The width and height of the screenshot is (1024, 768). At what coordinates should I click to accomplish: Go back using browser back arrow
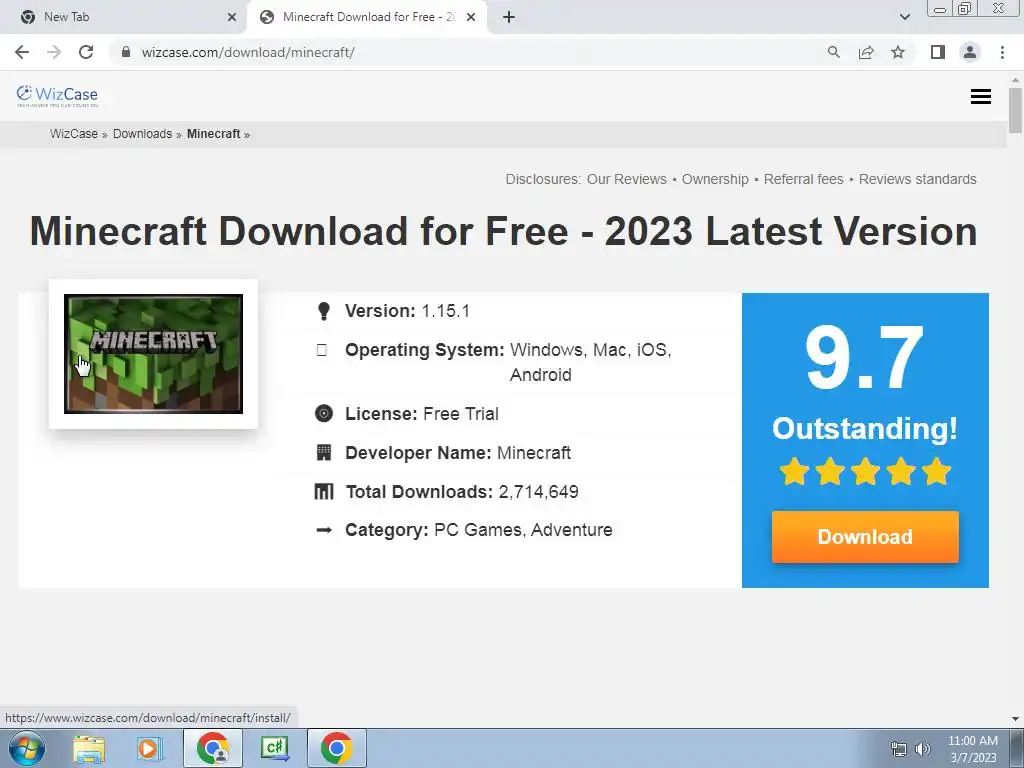coord(22,52)
